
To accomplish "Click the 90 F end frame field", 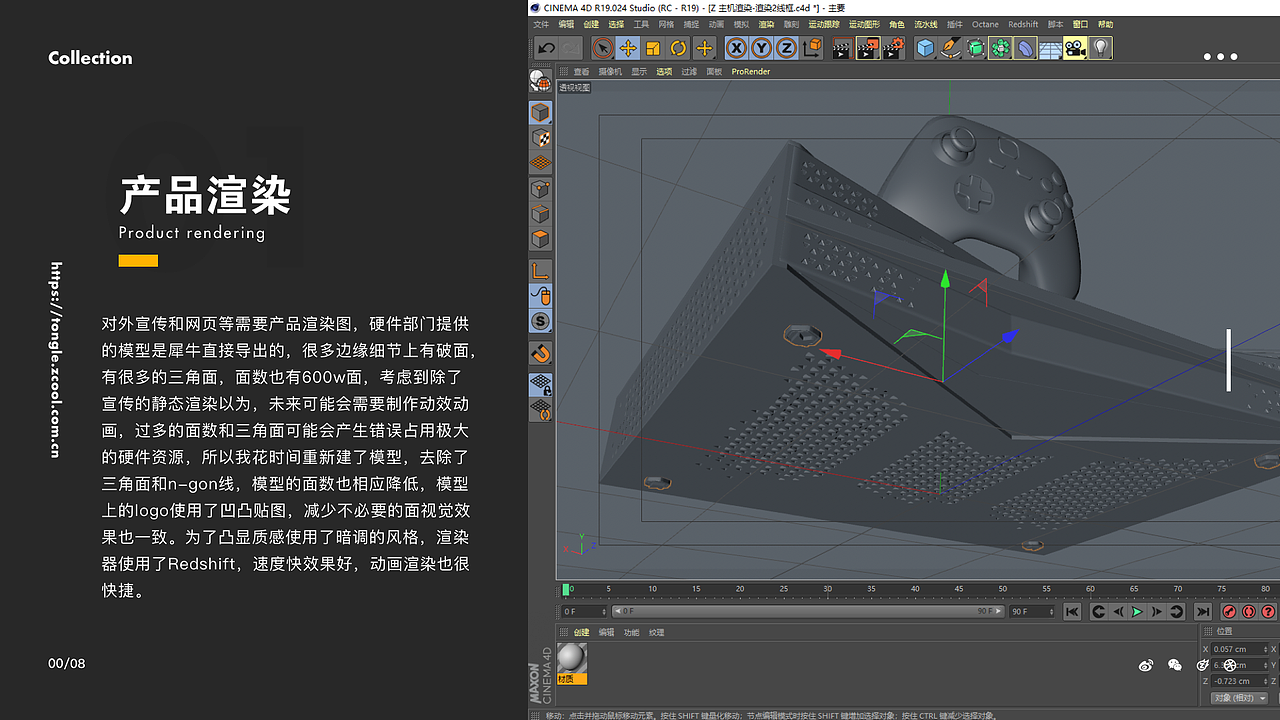I will click(1032, 611).
